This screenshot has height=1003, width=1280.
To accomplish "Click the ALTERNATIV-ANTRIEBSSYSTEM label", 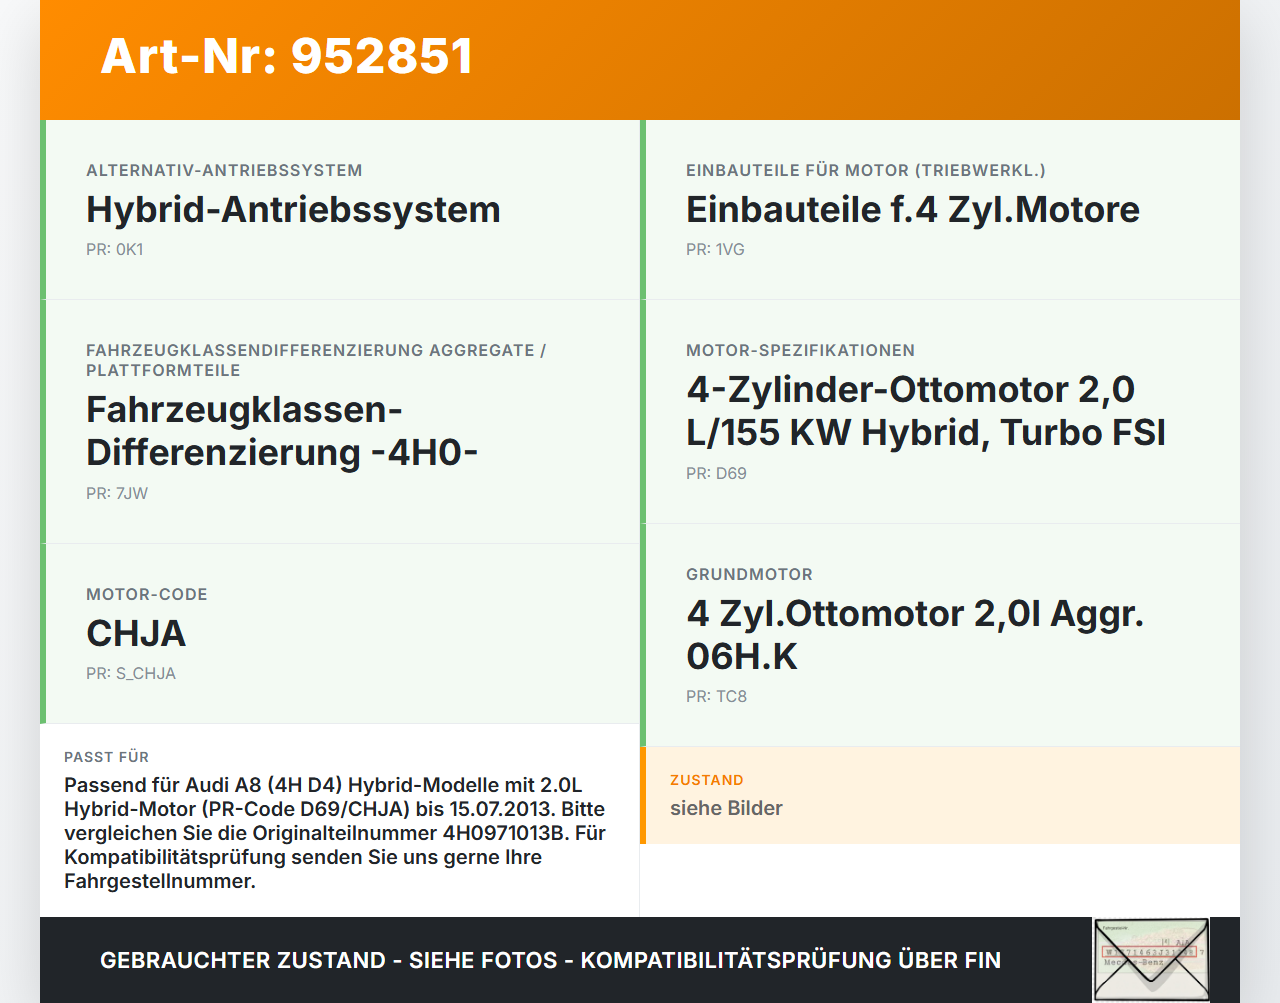I will point(224,170).
